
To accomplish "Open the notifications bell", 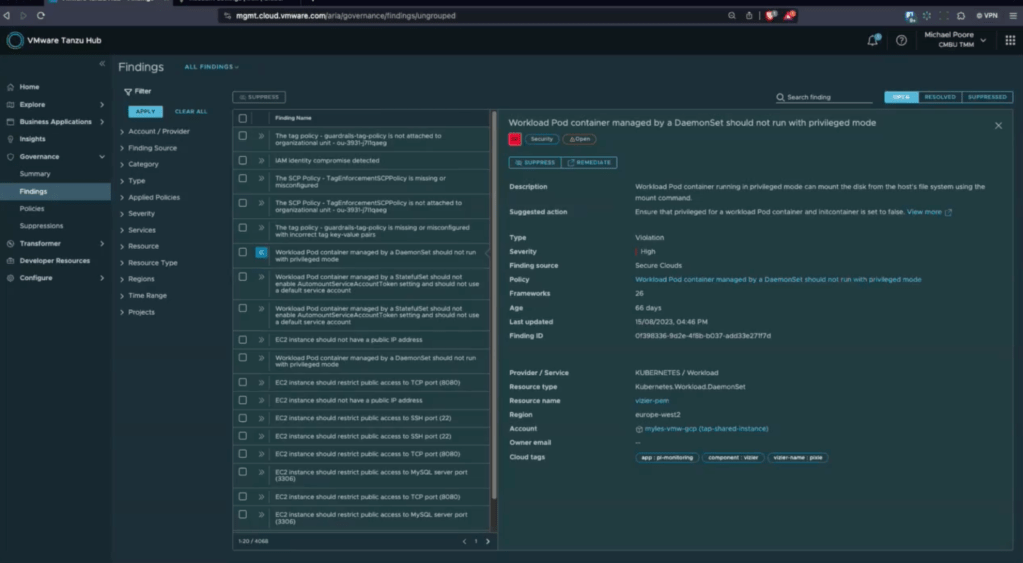I will 872,40.
